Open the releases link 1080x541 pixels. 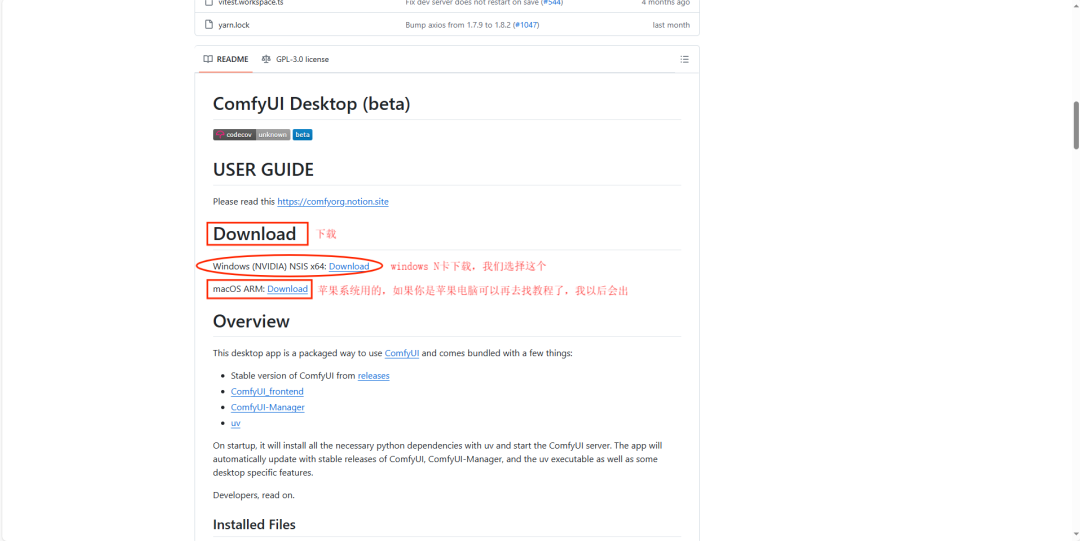(373, 376)
